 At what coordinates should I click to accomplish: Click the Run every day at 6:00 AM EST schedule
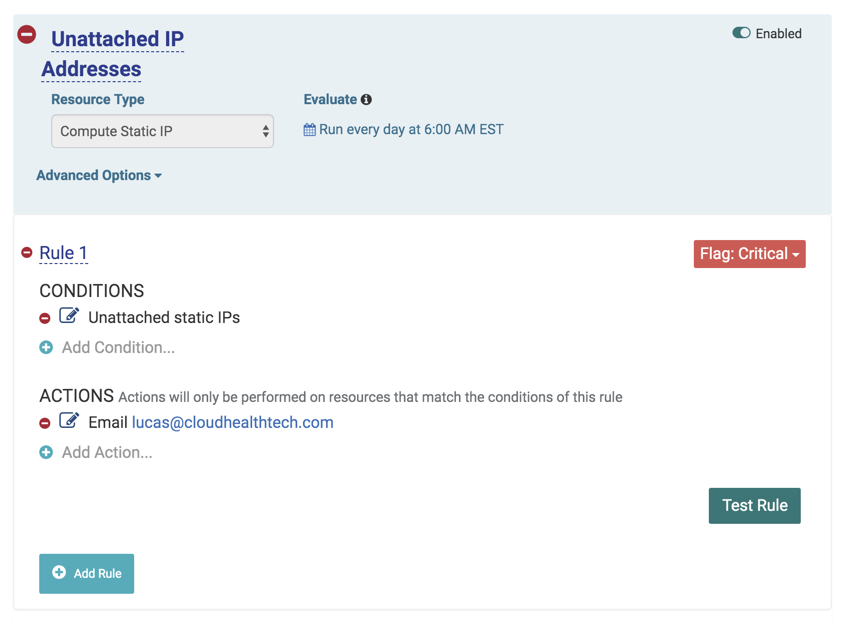coord(411,130)
